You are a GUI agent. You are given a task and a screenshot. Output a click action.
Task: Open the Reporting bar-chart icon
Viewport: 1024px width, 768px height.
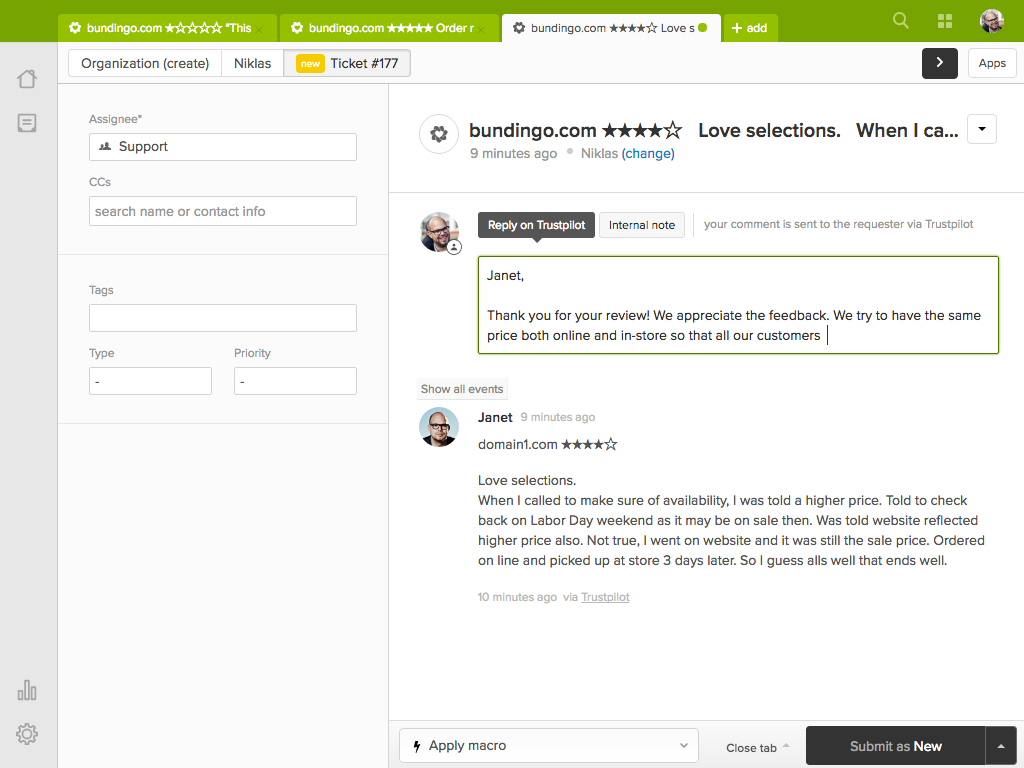tap(27, 689)
